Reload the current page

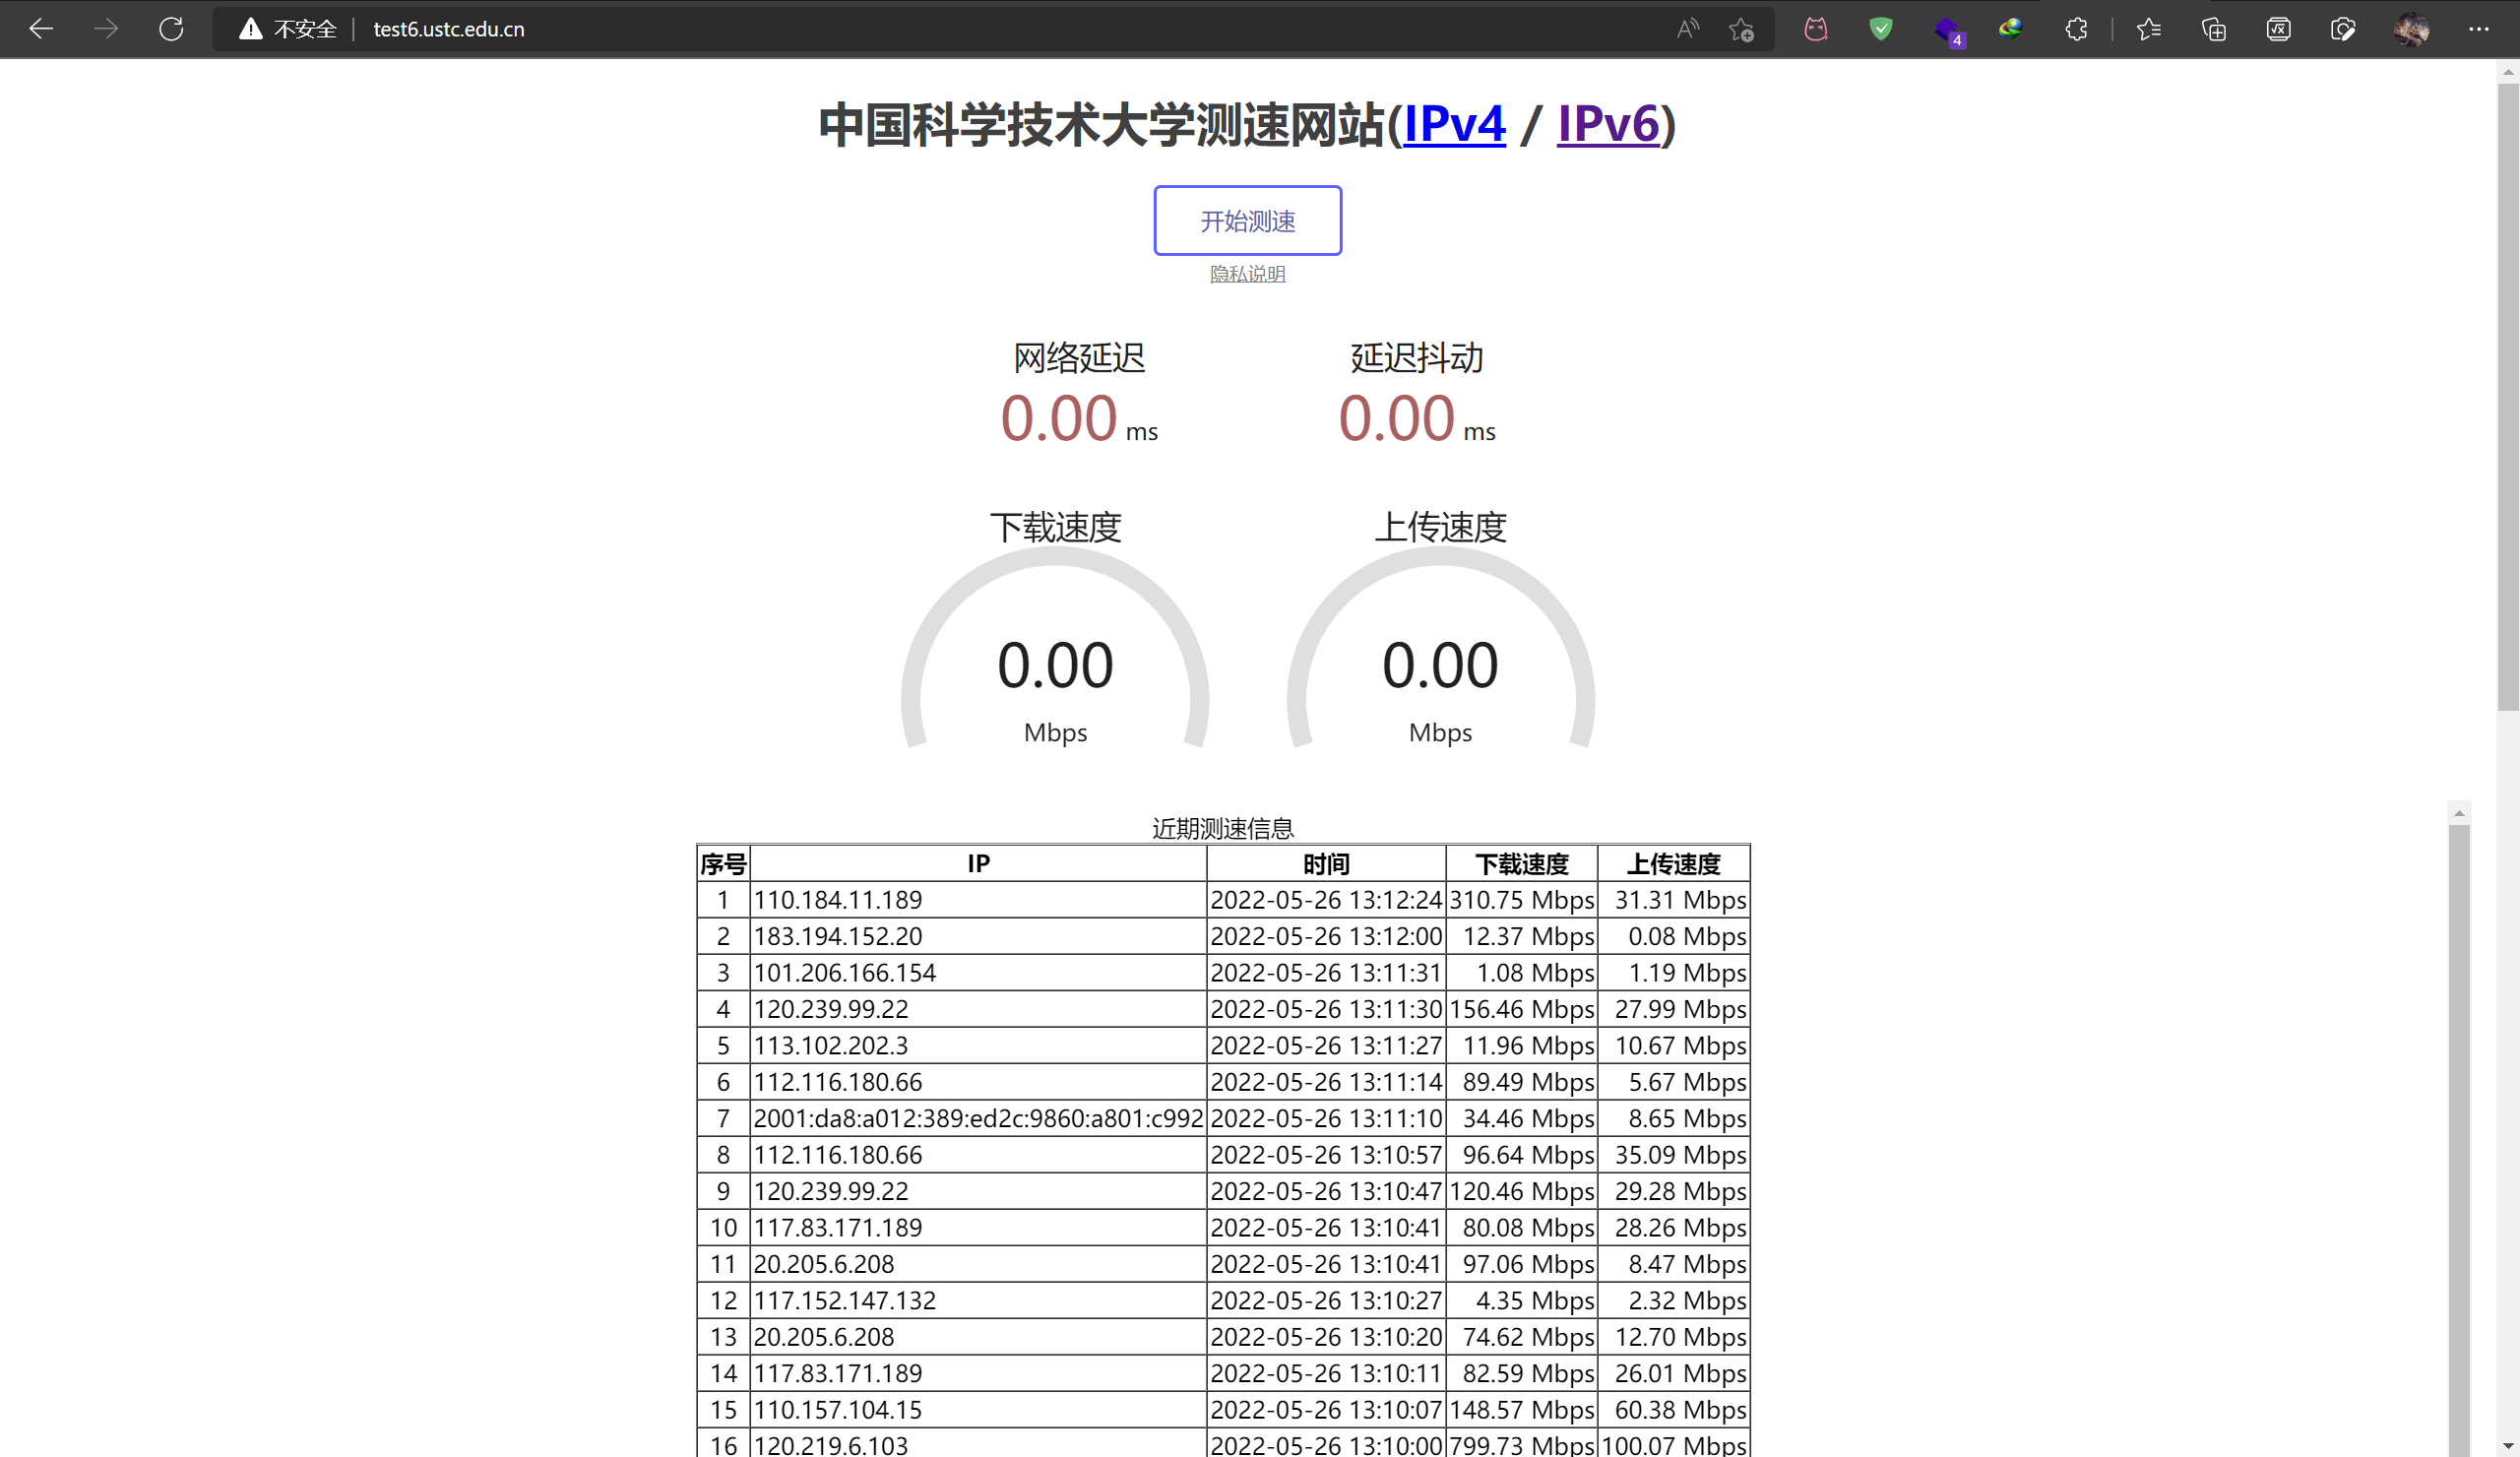coord(171,29)
